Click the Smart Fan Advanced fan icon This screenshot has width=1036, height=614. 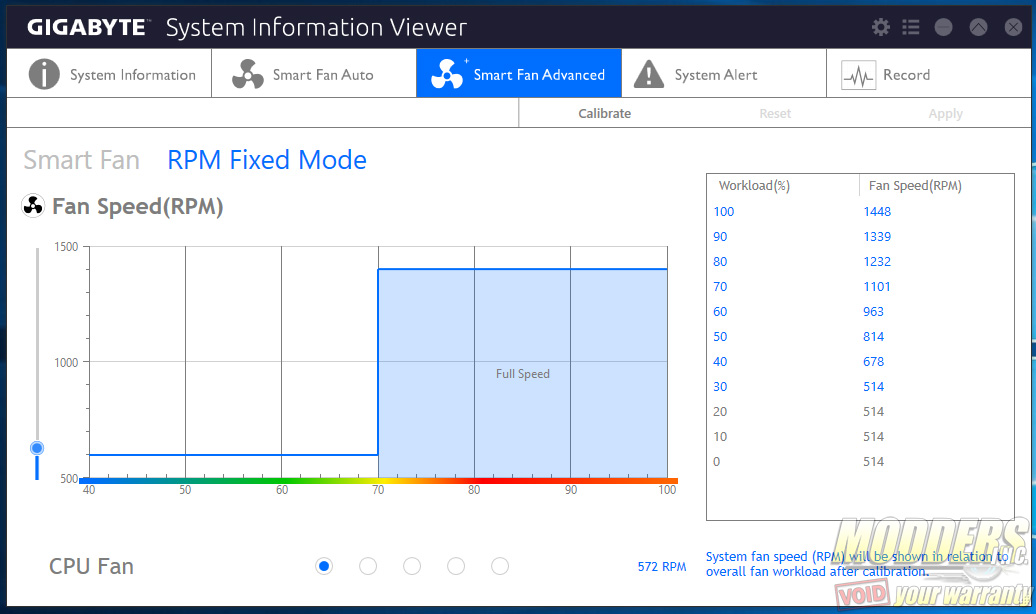[x=447, y=74]
